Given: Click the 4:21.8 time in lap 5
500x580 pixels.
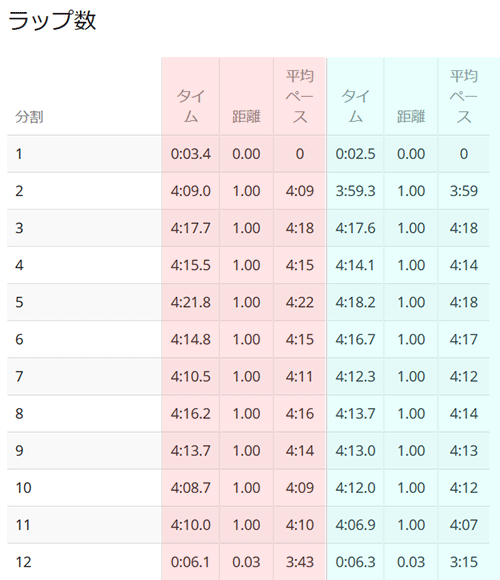Looking at the screenshot, I should (x=191, y=303).
